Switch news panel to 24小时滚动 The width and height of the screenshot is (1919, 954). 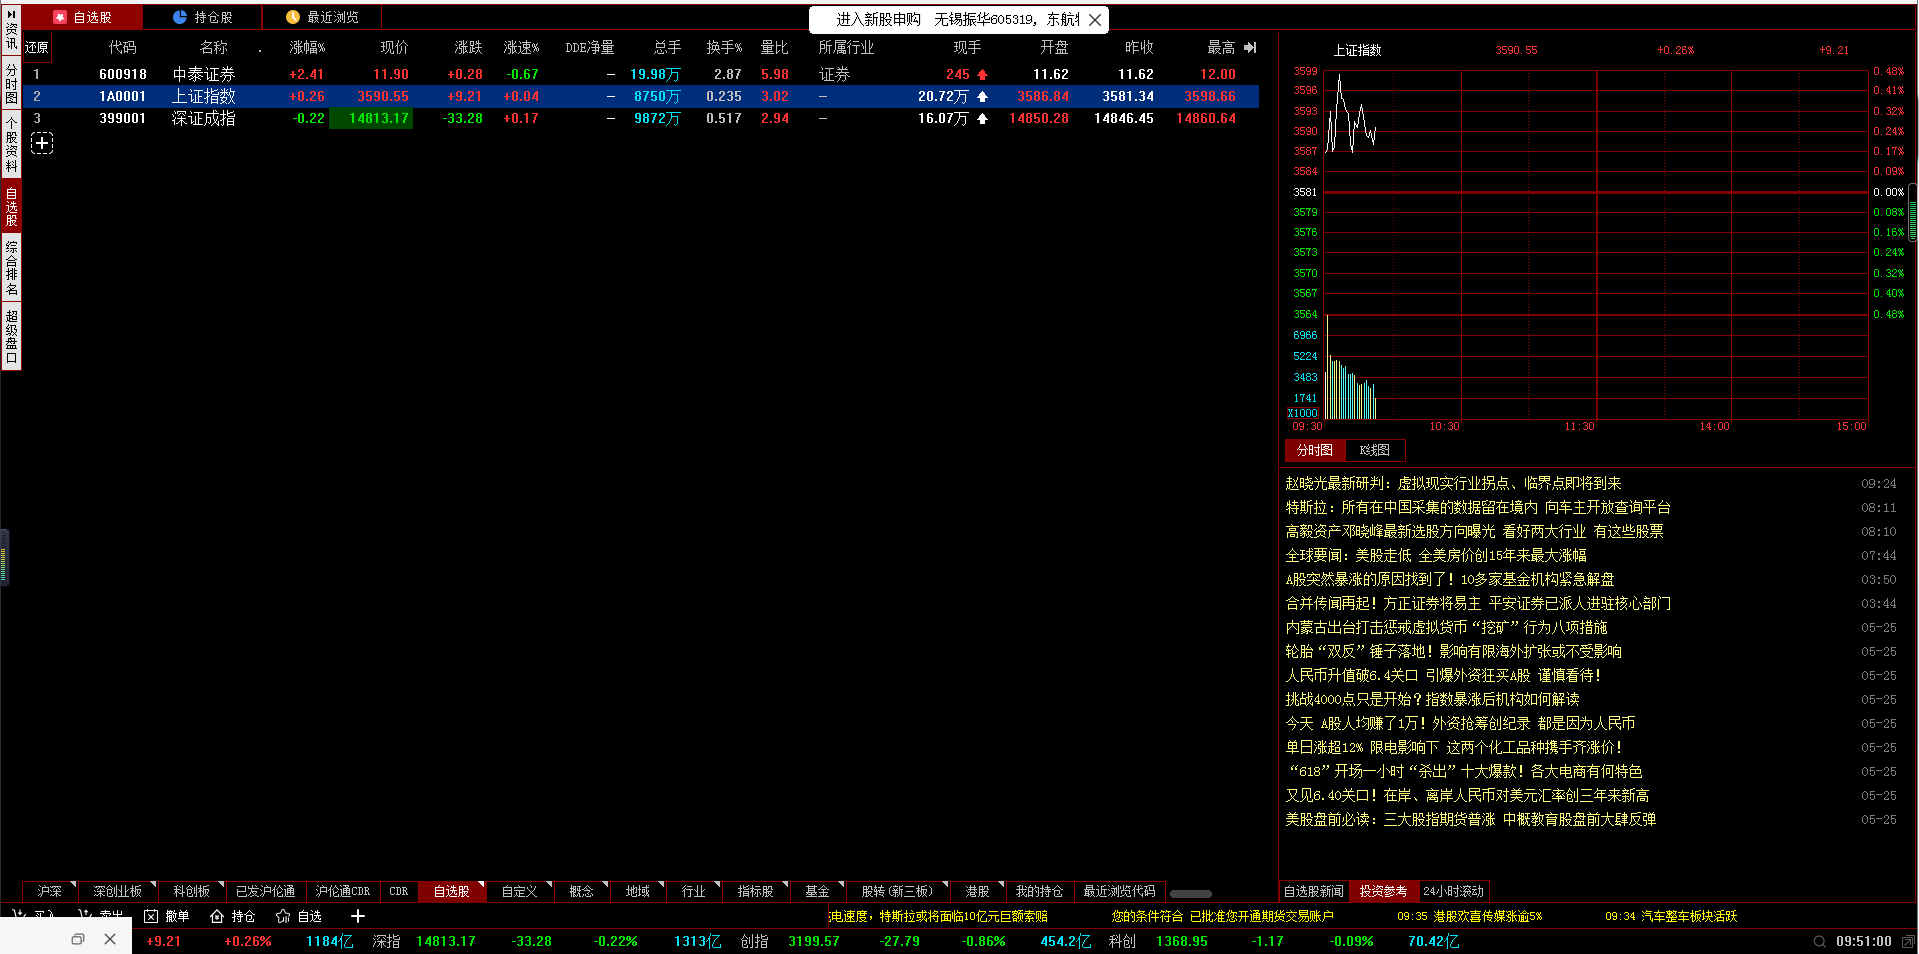1453,891
